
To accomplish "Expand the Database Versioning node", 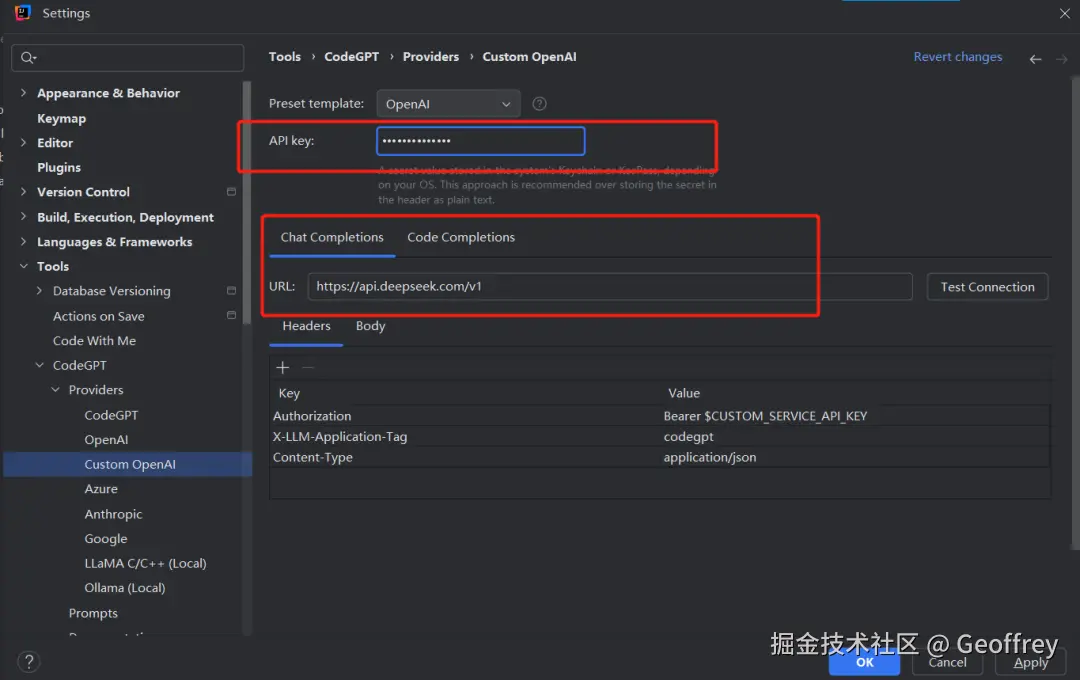I will (39, 291).
